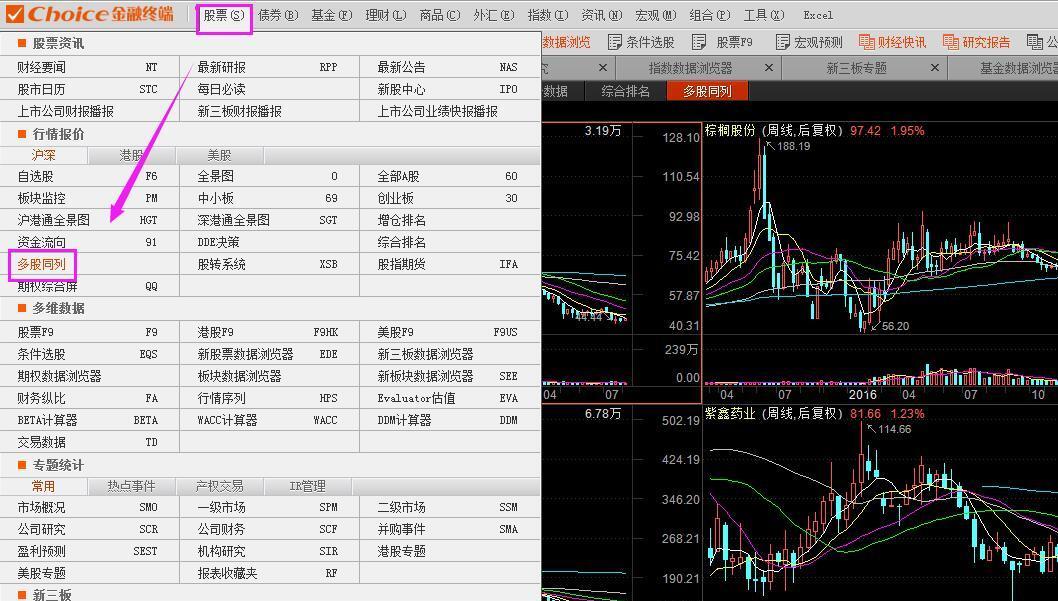Select the 美股 market tab
The width and height of the screenshot is (1058, 601).
[219, 155]
